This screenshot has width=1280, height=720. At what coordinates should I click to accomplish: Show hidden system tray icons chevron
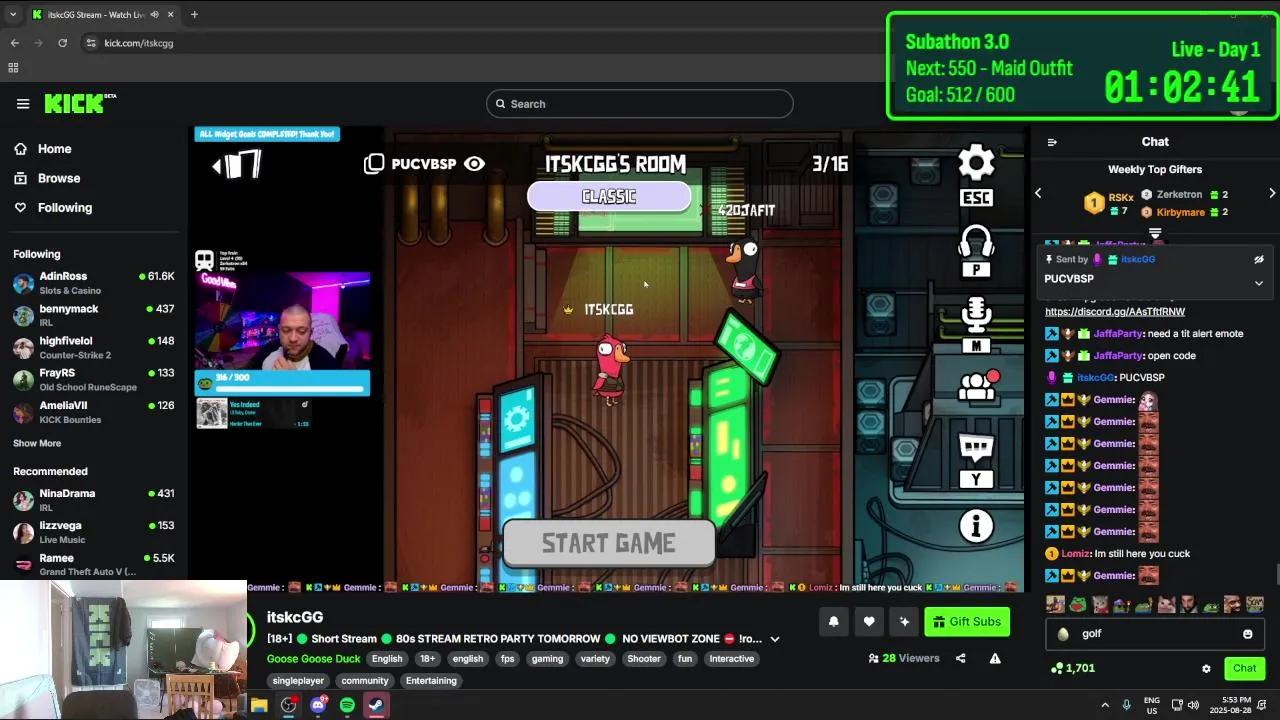1105,705
